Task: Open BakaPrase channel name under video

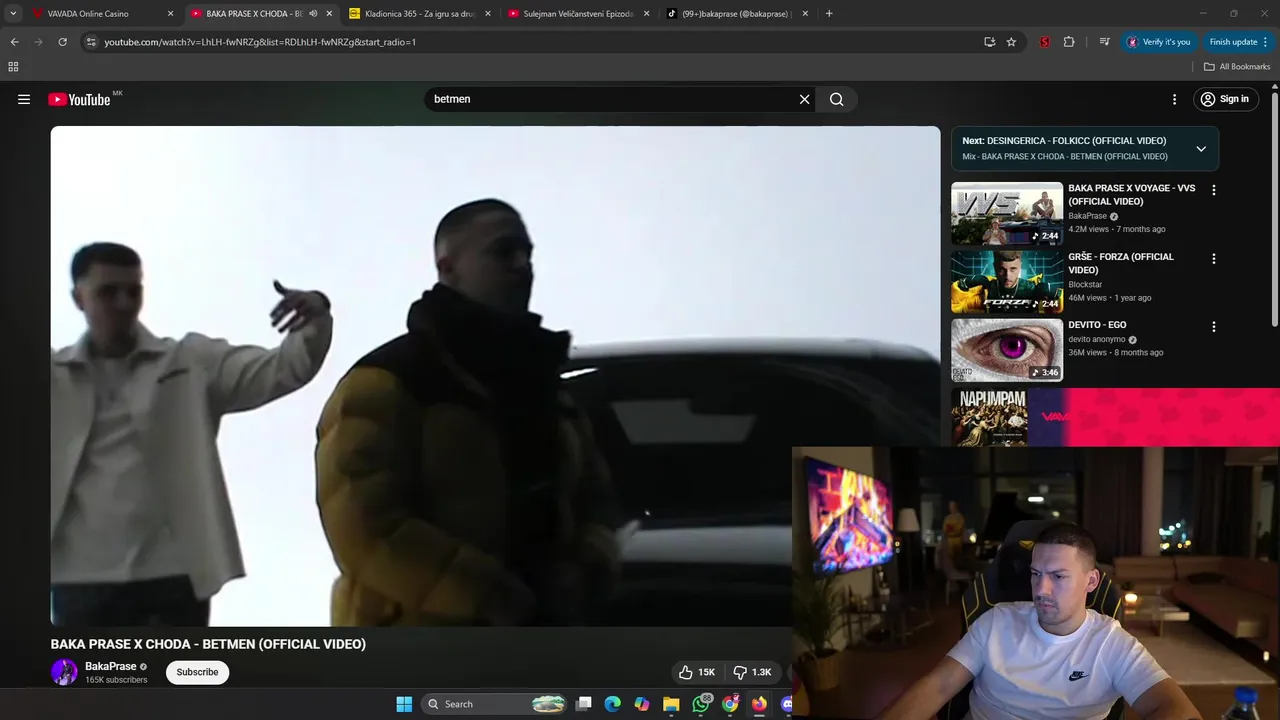Action: coord(111,666)
